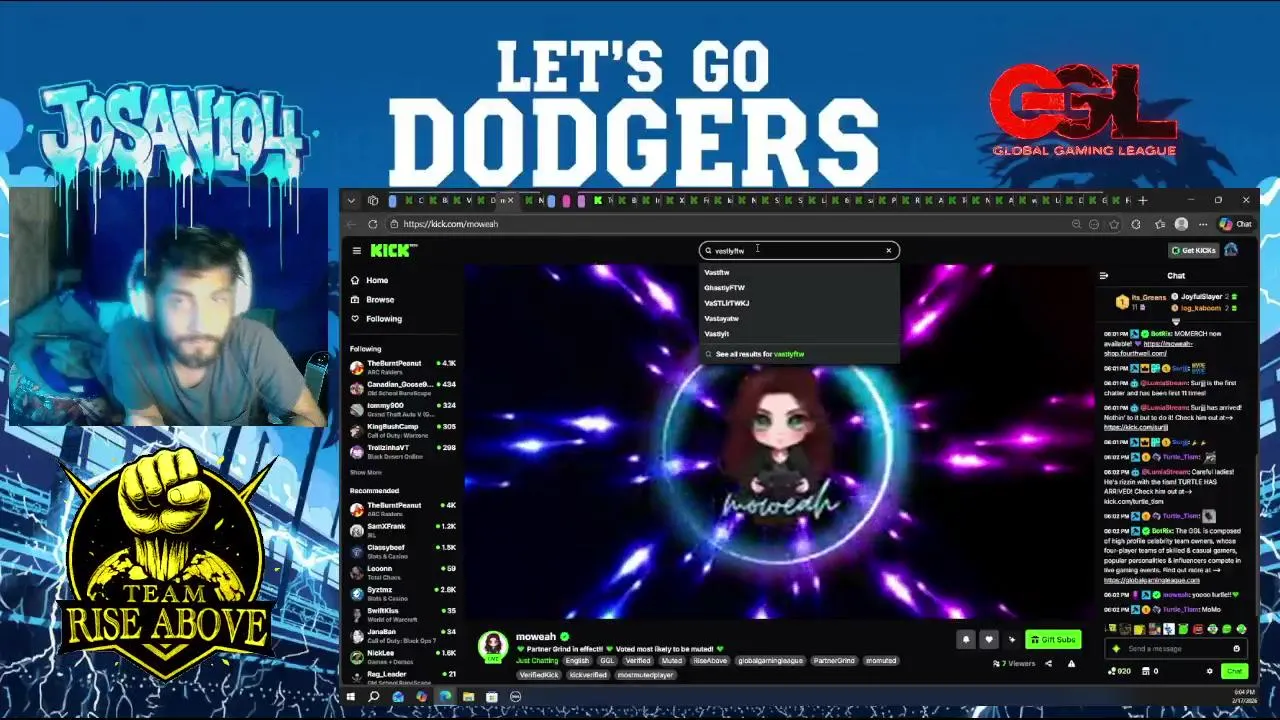Clear the search box with X
Image resolution: width=1280 pixels, height=720 pixels.
point(888,250)
